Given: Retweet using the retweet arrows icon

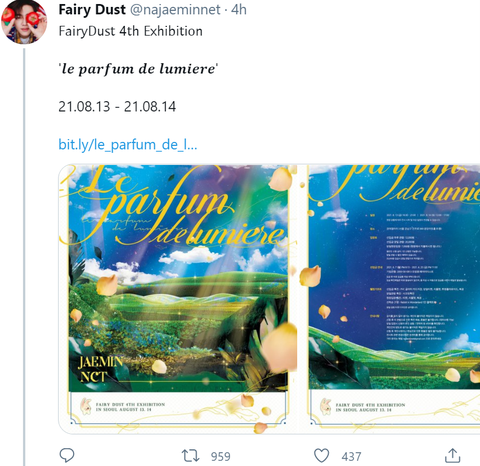Looking at the screenshot, I should click(x=190, y=456).
